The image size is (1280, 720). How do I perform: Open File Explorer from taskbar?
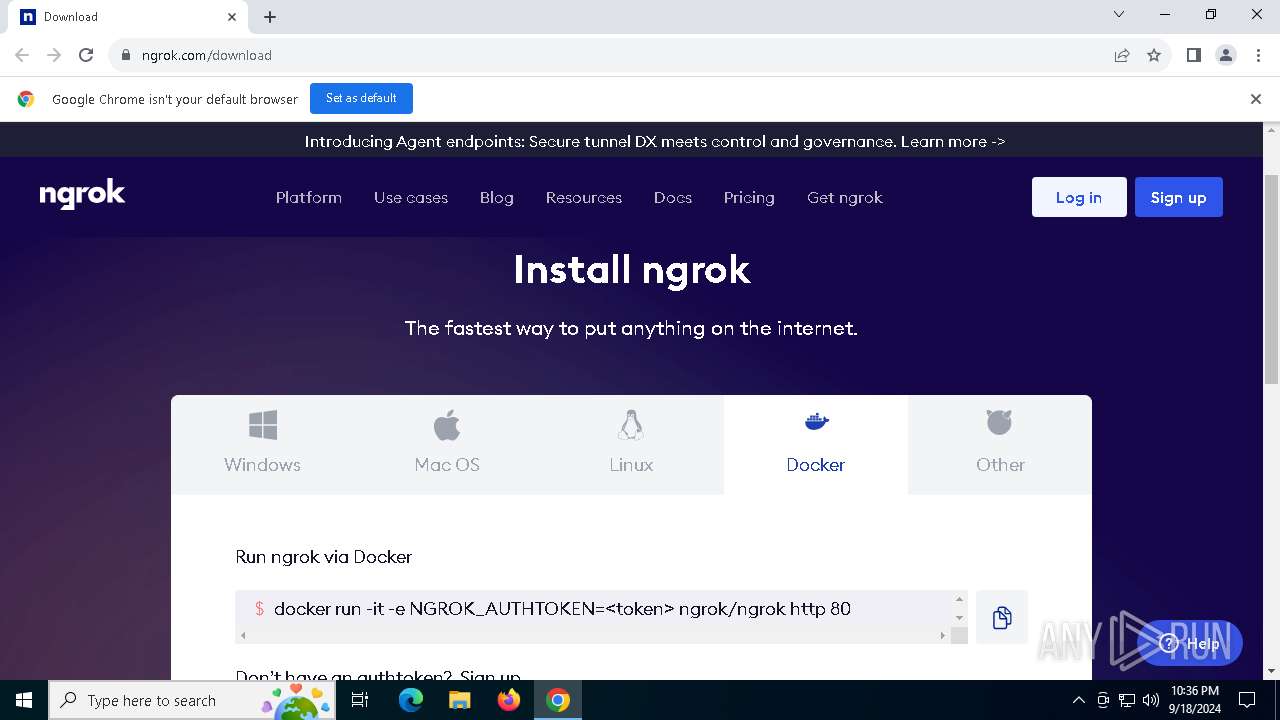pyautogui.click(x=459, y=700)
